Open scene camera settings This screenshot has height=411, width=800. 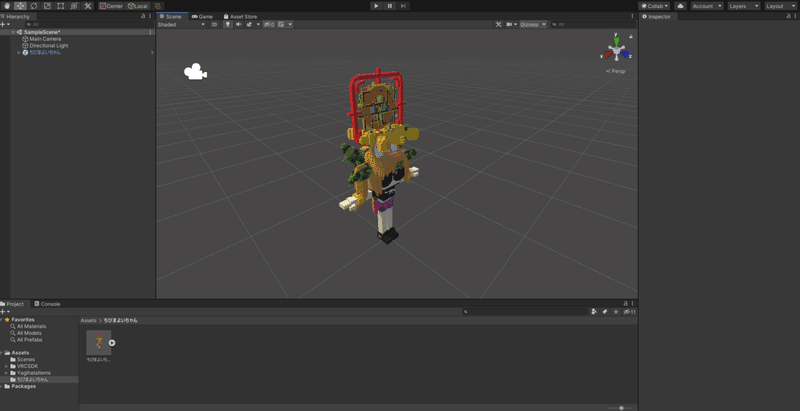point(511,24)
